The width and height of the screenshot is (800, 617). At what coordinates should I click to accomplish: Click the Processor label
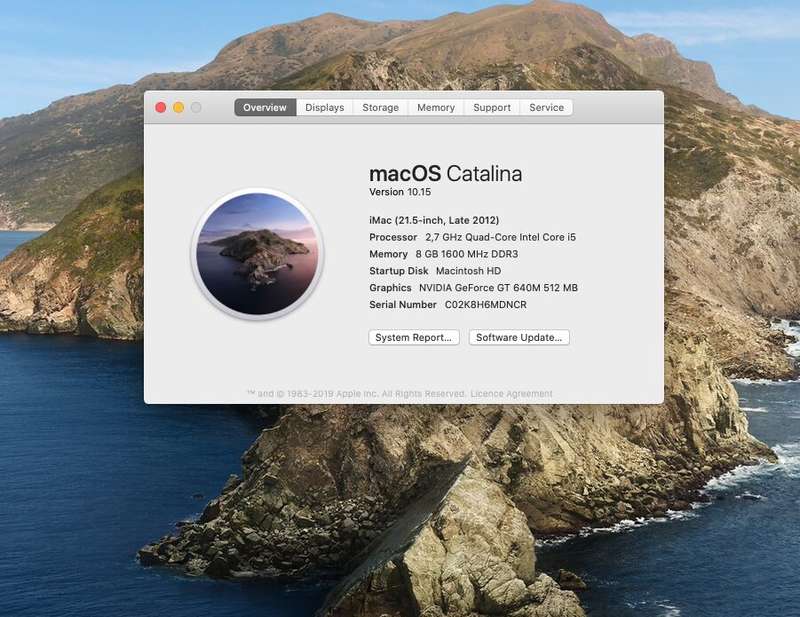(x=393, y=237)
